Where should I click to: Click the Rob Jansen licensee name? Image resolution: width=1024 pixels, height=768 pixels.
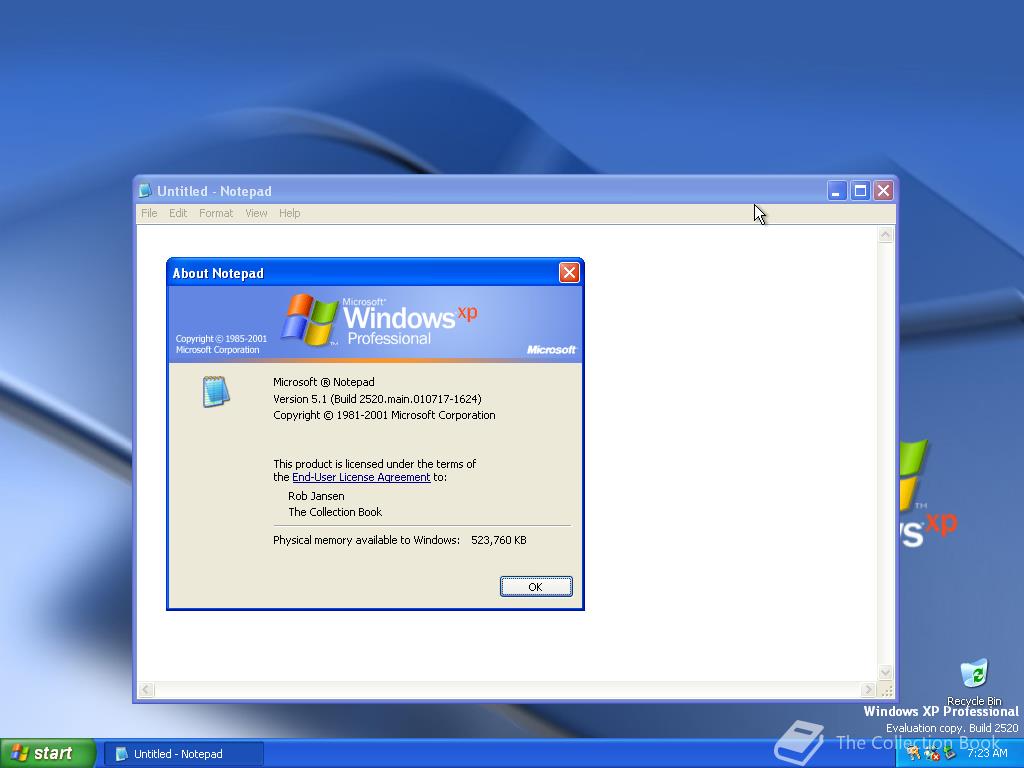316,496
